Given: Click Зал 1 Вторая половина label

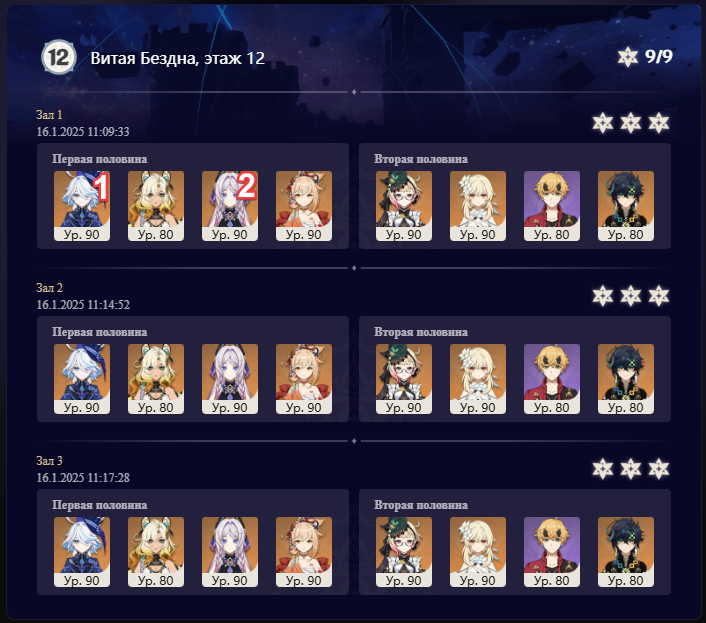Looking at the screenshot, I should click(421, 159).
